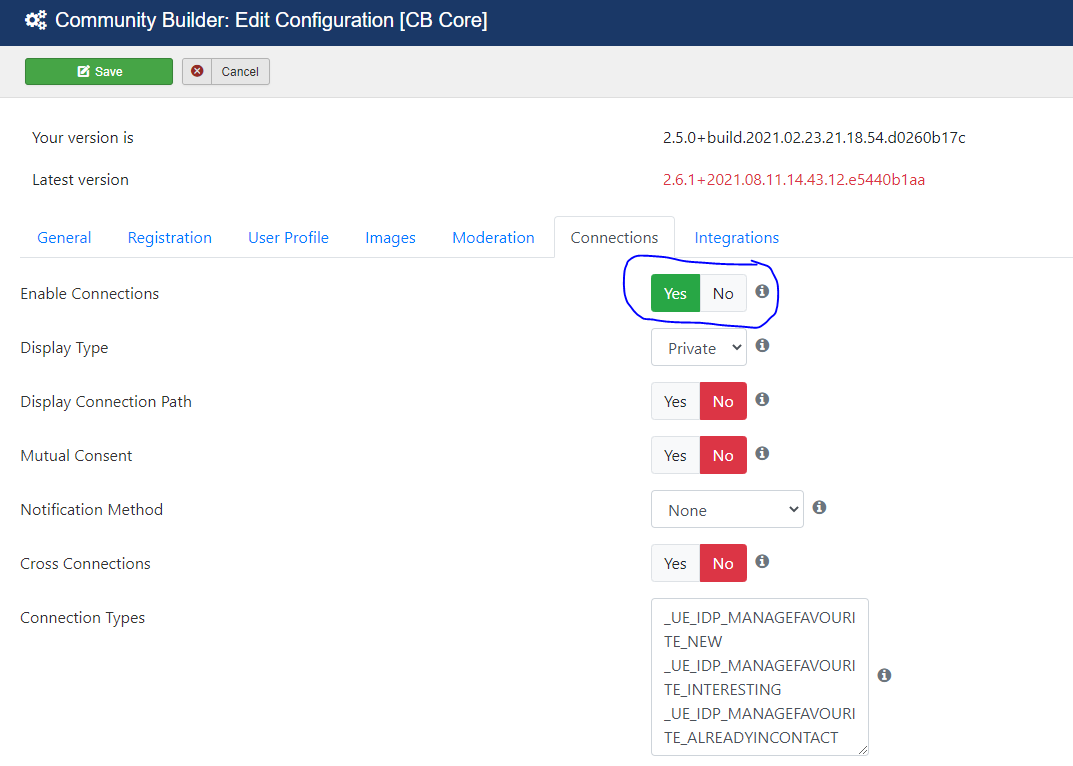Click the Notification Method label
Image resolution: width=1073 pixels, height=766 pixels.
92,510
